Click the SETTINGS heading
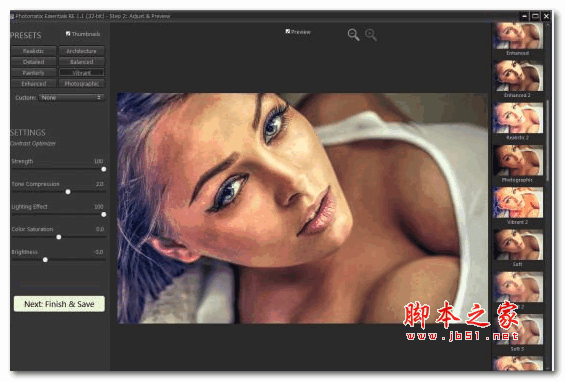Screen dimensions: 565x382 28,132
